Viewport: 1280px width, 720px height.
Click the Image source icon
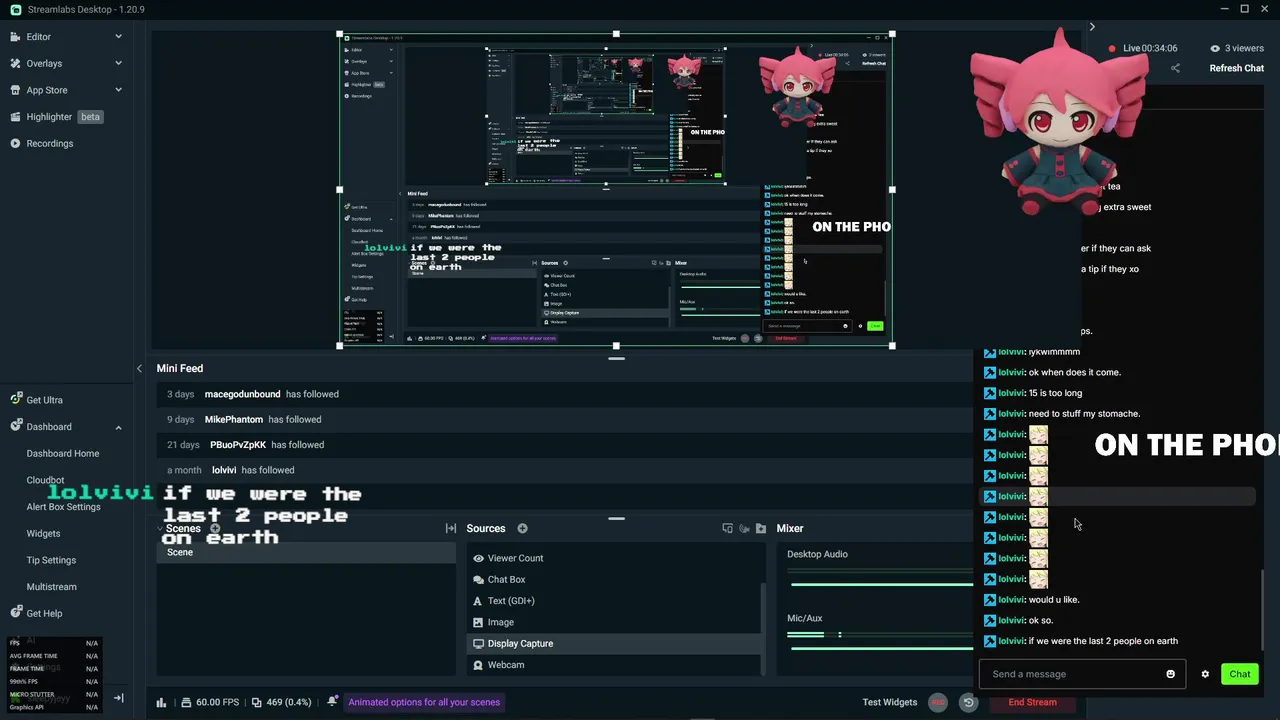478,622
